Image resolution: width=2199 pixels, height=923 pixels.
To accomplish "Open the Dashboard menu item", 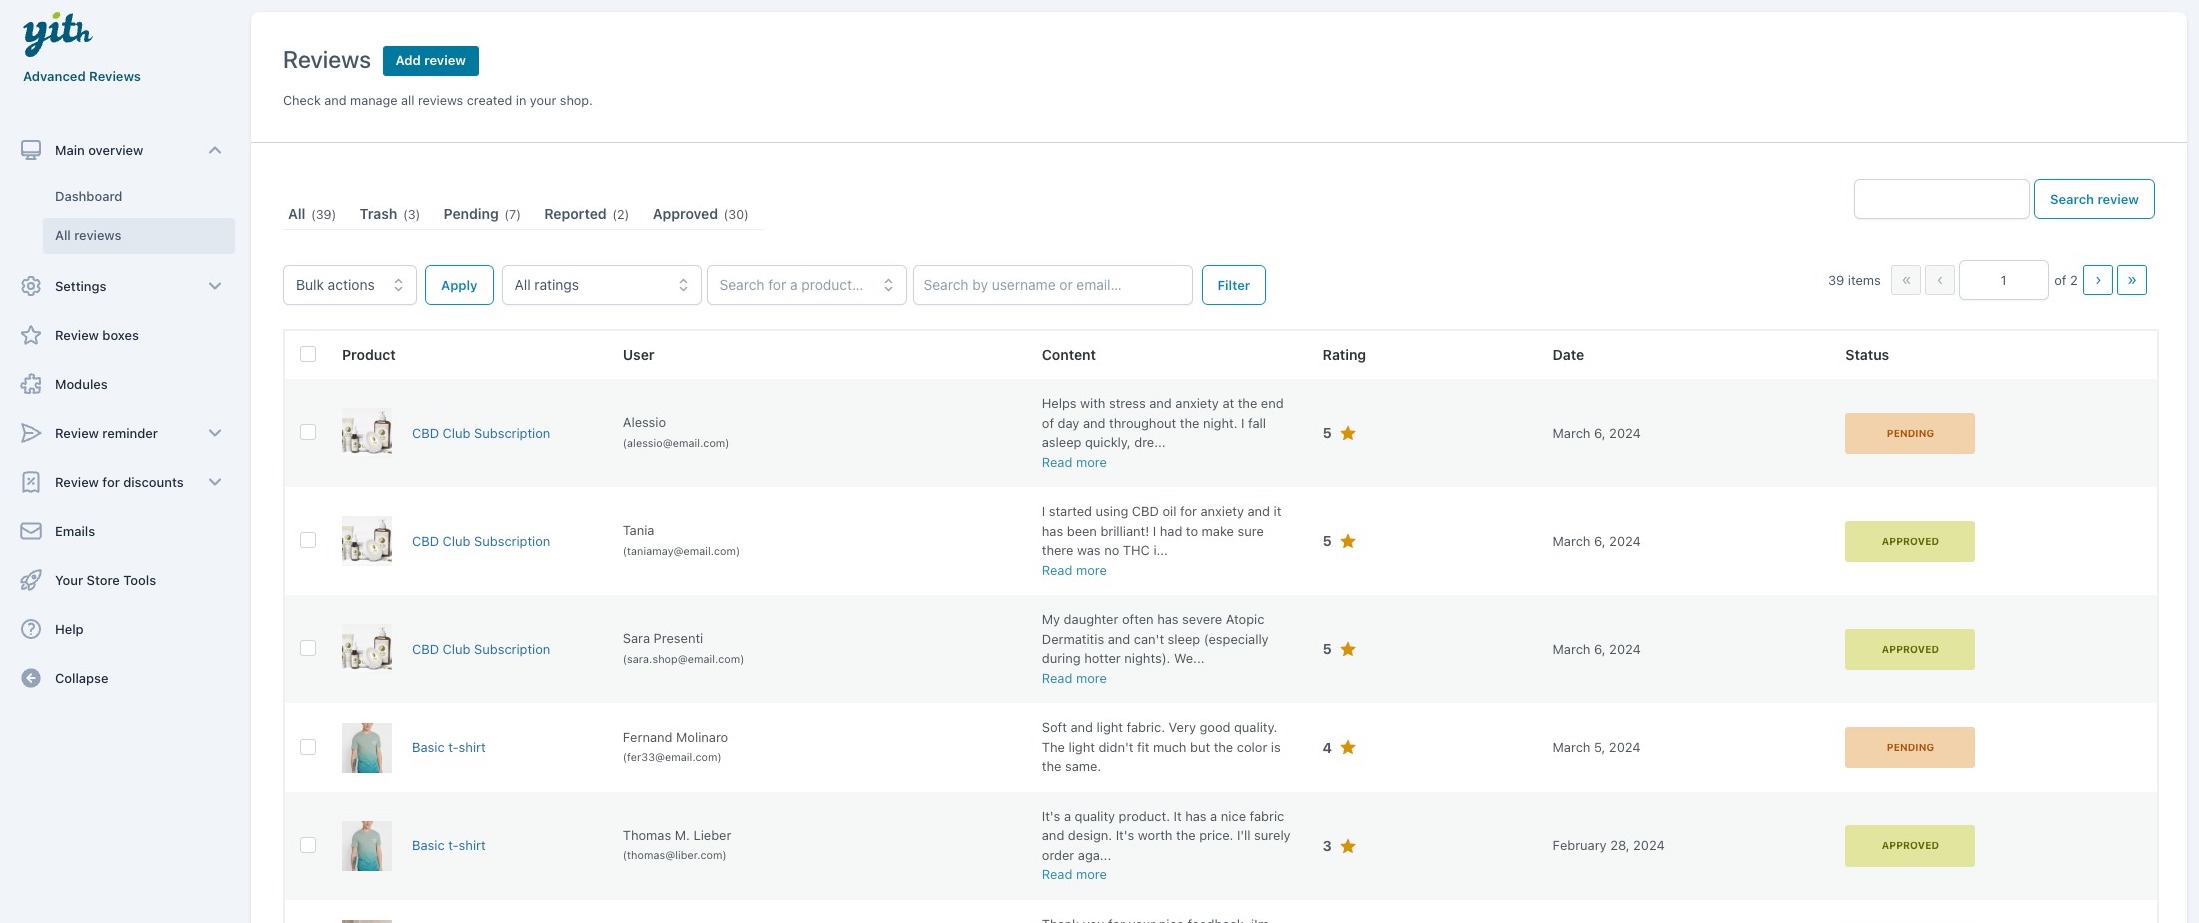I will coord(89,196).
